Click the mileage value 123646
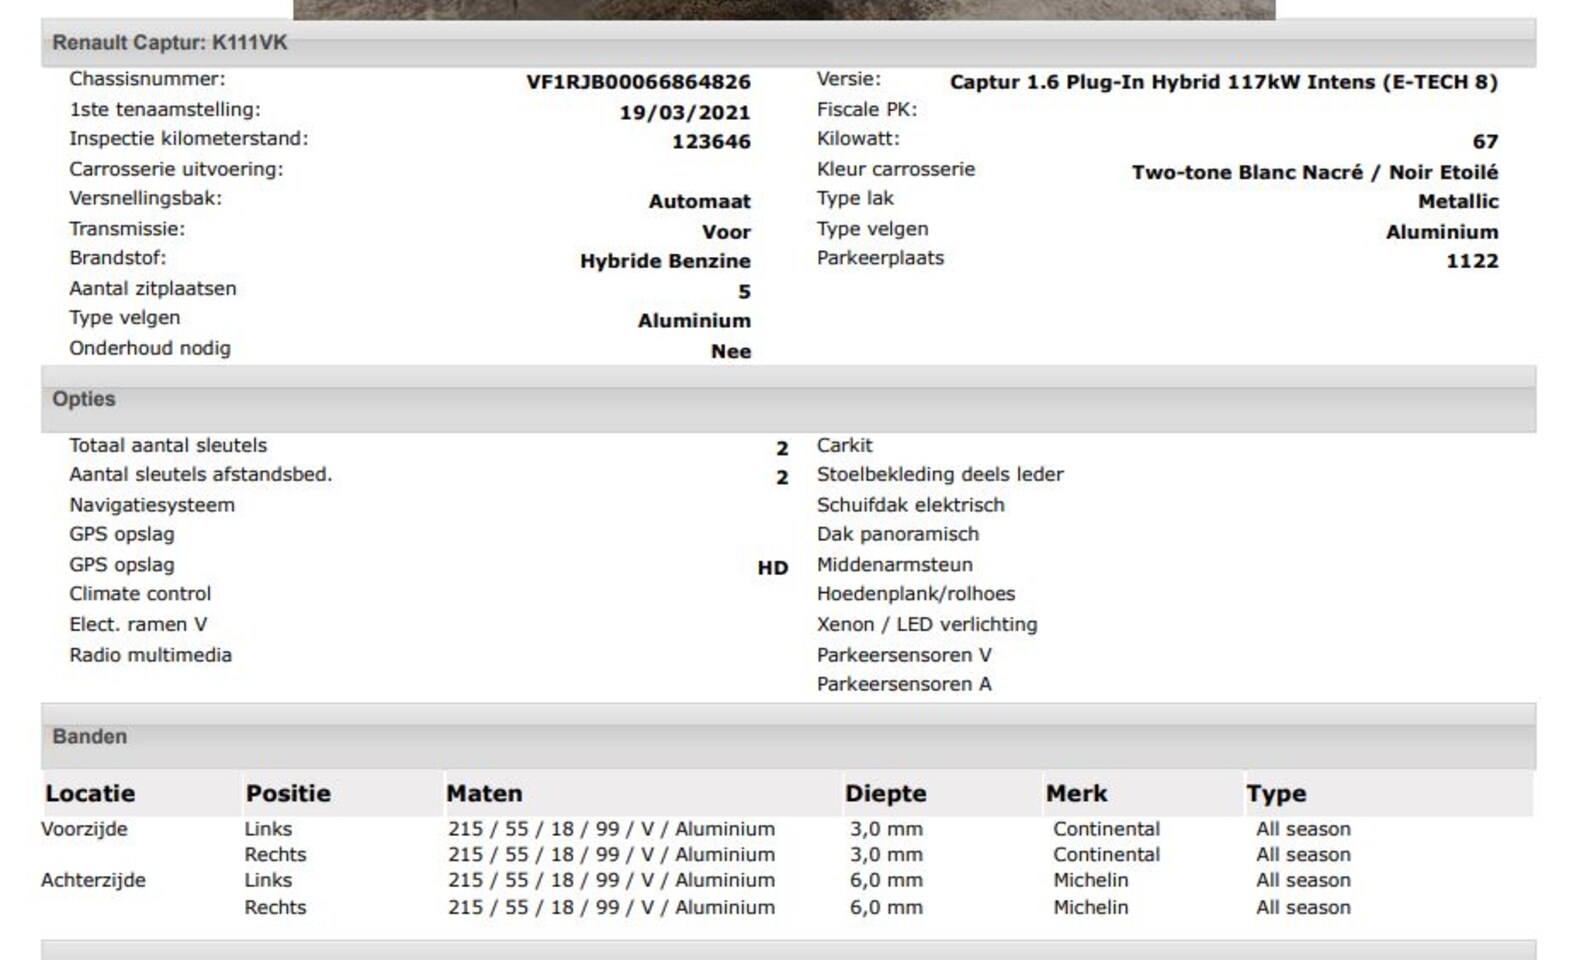The width and height of the screenshot is (1576, 960). (710, 142)
